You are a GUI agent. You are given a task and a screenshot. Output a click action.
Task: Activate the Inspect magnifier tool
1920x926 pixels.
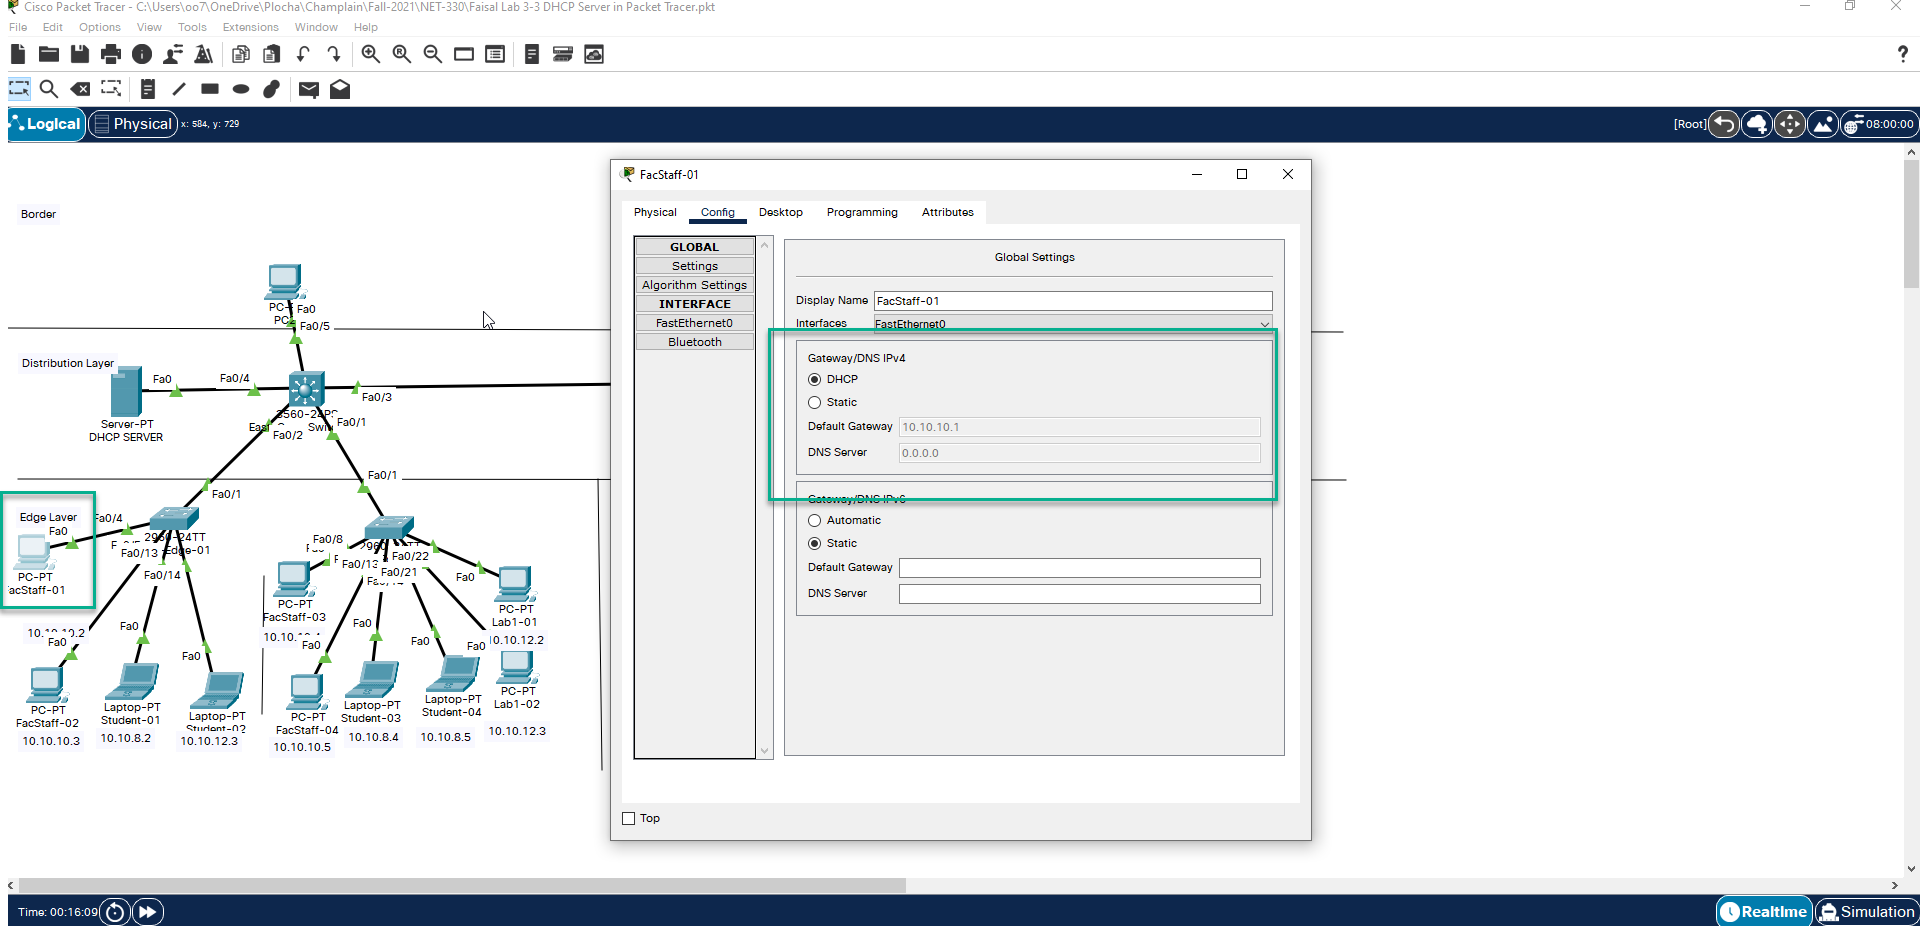(49, 89)
